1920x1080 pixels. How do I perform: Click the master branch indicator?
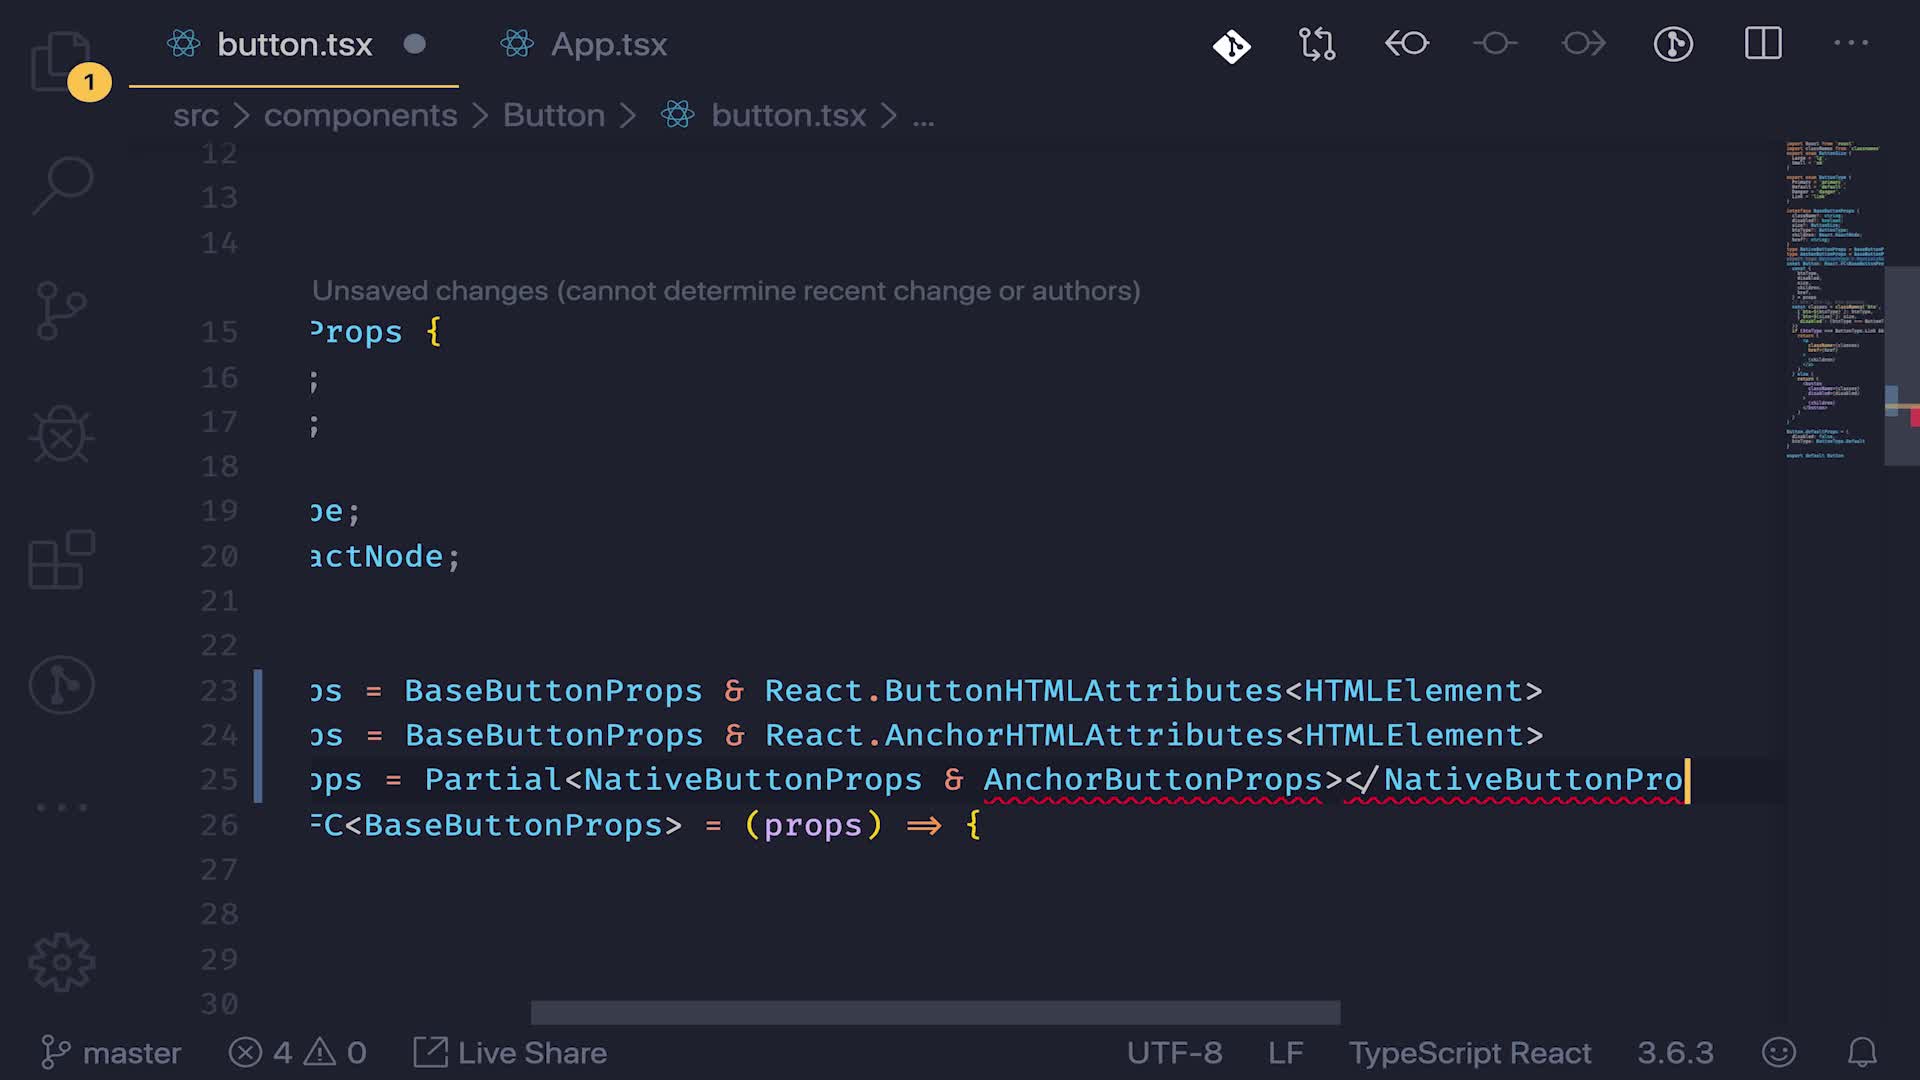click(111, 1053)
